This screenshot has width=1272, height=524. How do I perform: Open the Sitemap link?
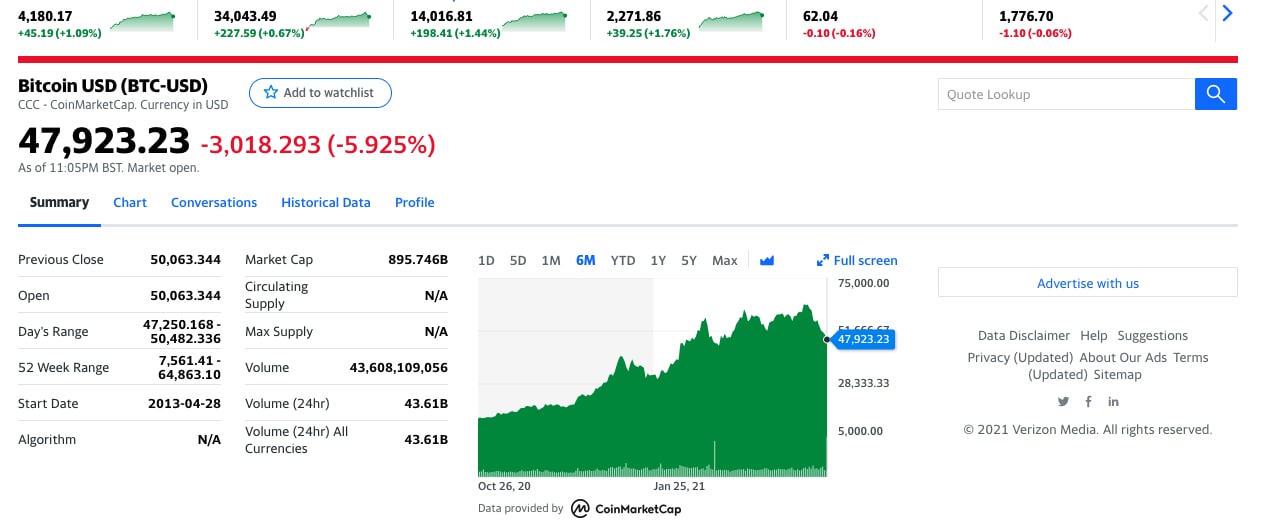click(1117, 375)
